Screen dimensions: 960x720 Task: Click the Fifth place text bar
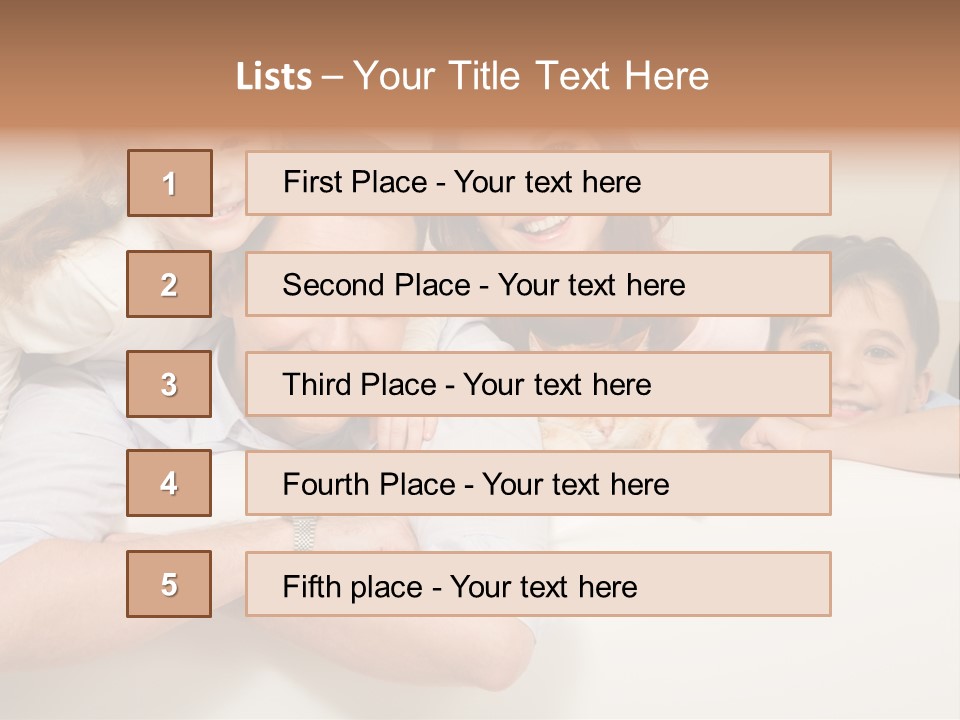[x=538, y=584]
